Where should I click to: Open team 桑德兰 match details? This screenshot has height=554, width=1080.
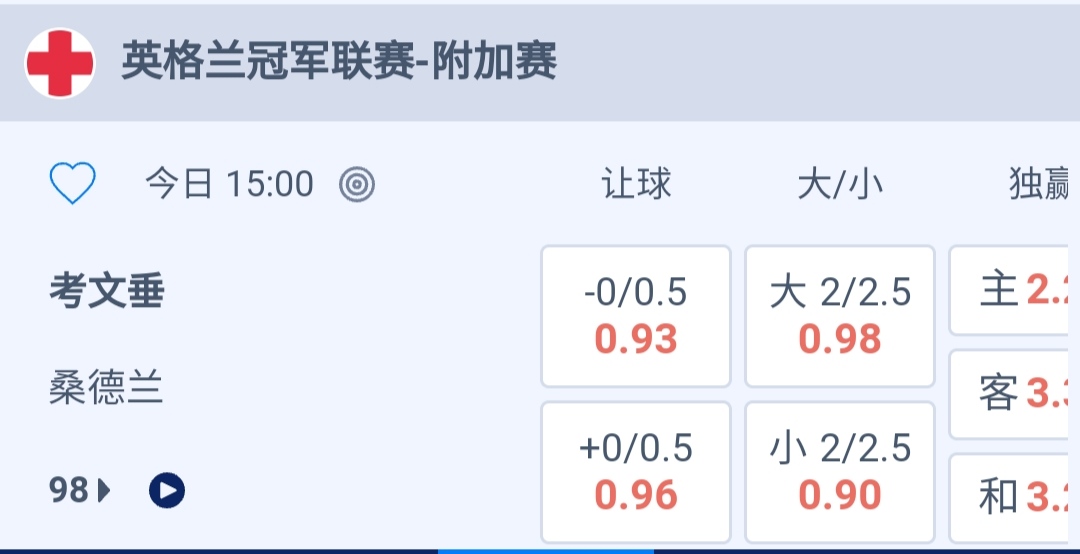pos(106,387)
